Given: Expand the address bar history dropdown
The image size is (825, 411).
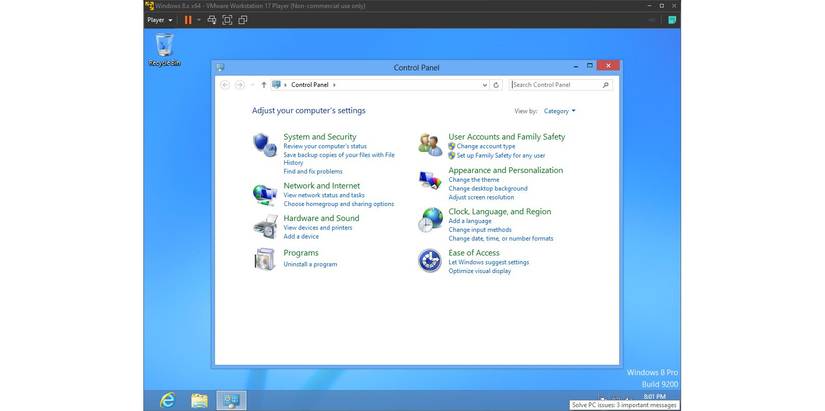Looking at the screenshot, I should pos(485,85).
